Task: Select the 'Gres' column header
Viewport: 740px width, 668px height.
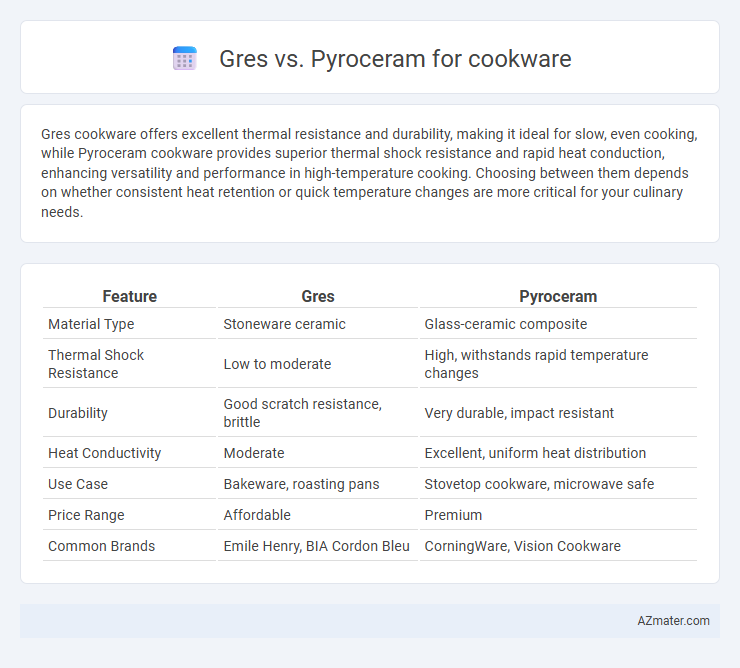Action: 318,296
